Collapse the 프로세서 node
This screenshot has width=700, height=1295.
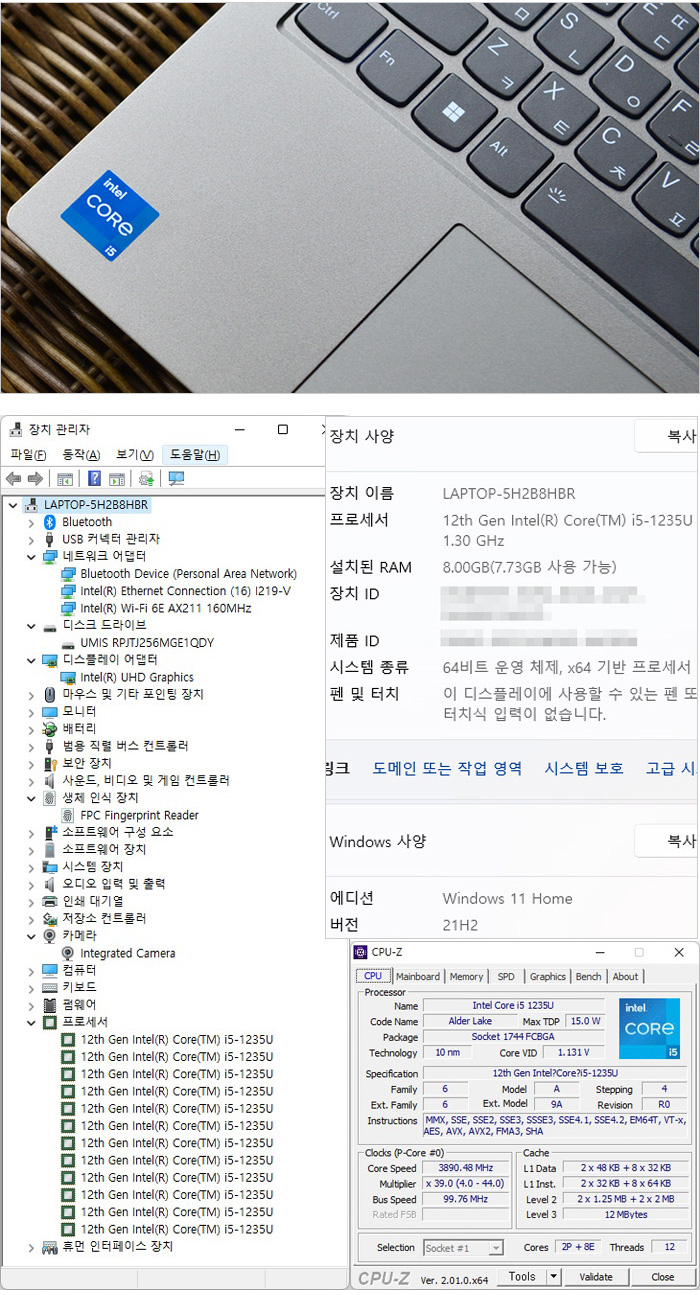(31, 1022)
